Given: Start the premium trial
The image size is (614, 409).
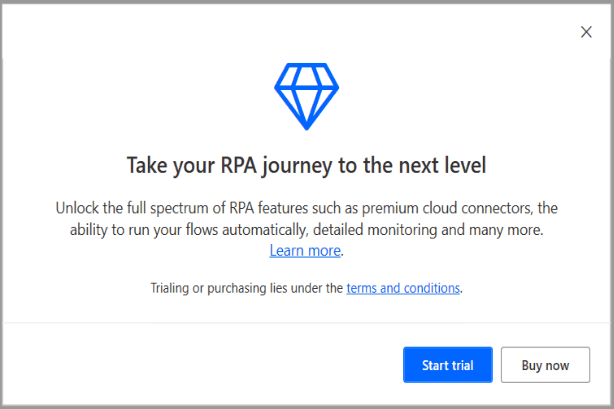Looking at the screenshot, I should (x=448, y=365).
